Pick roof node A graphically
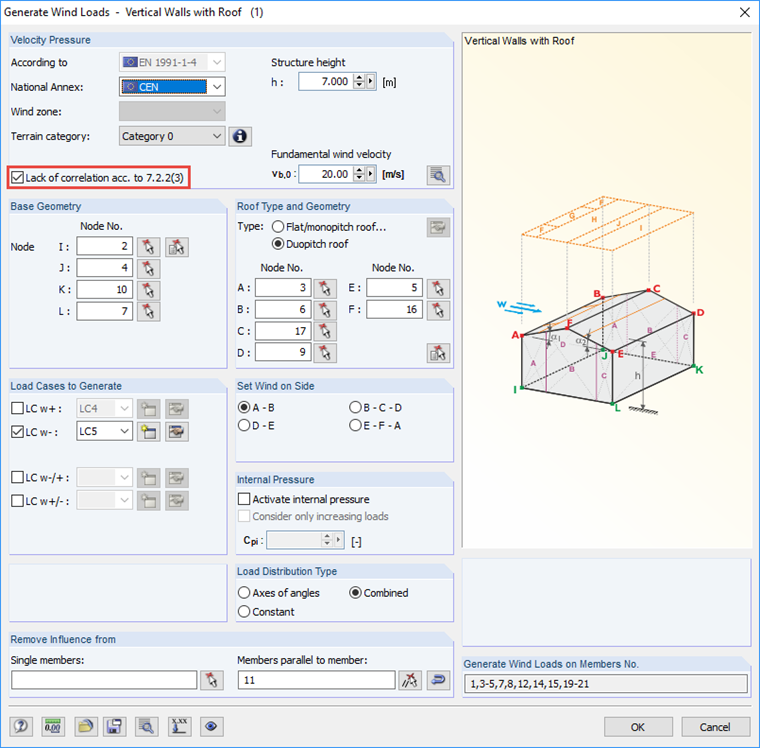760x748 pixels. click(x=325, y=288)
